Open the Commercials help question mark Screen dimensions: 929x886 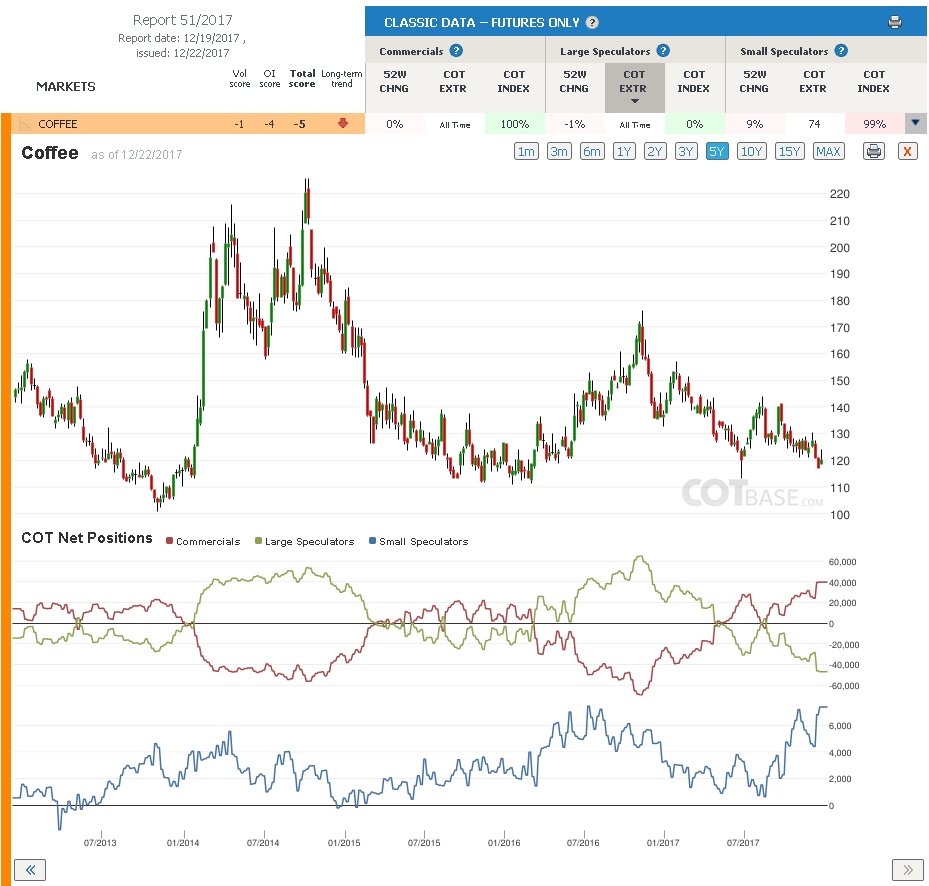click(456, 51)
